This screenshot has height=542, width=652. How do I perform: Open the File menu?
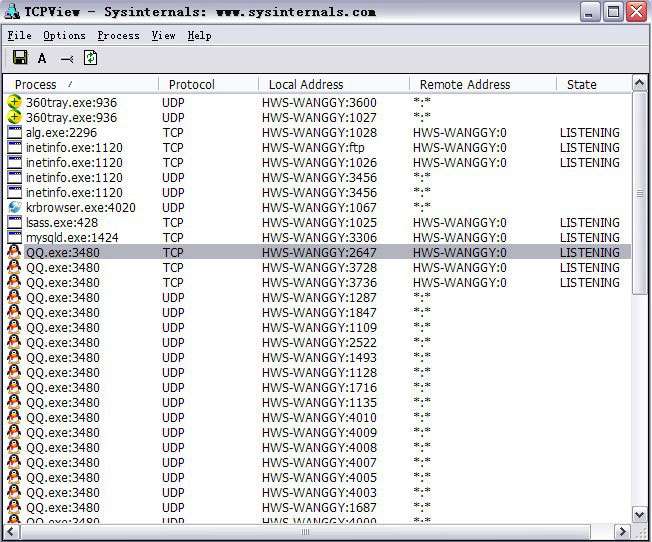pyautogui.click(x=20, y=36)
